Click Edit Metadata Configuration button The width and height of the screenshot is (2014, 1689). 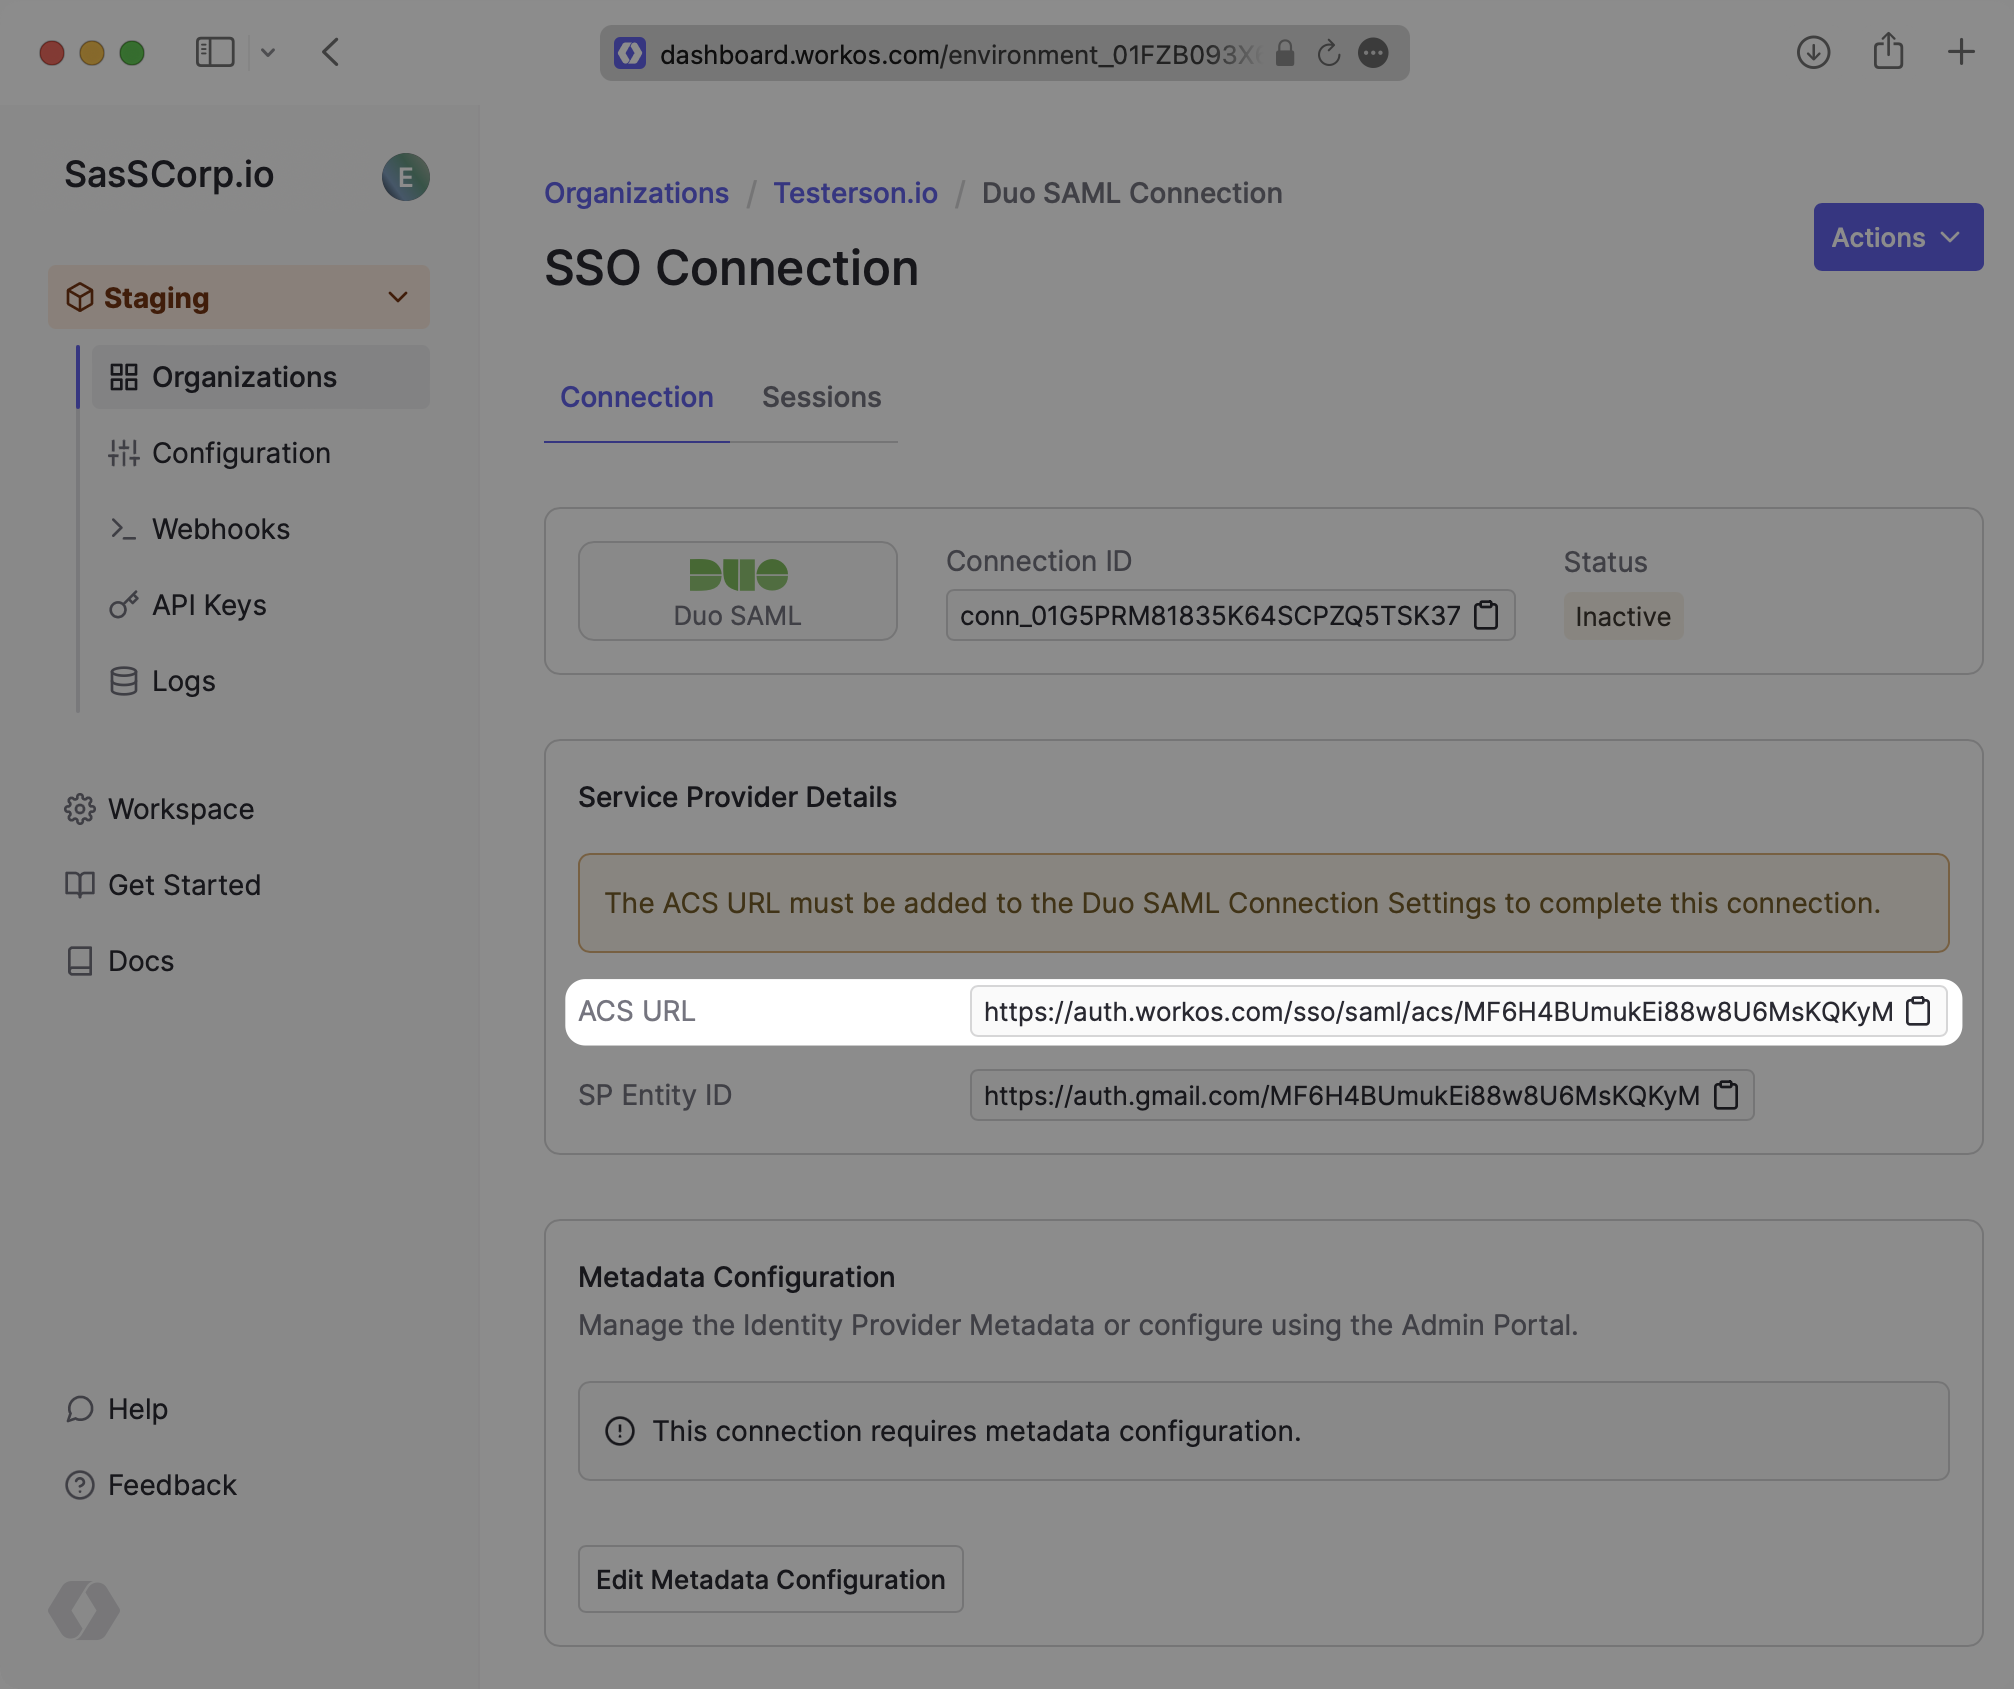[770, 1579]
